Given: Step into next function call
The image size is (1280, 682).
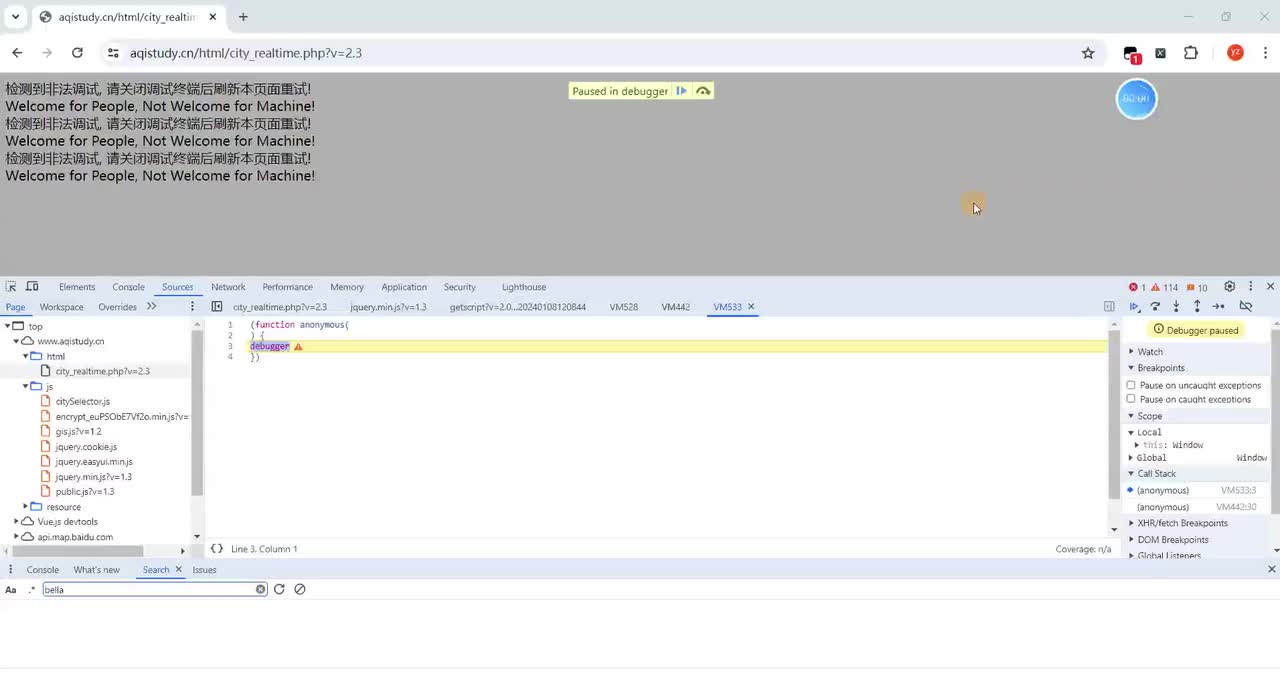Looking at the screenshot, I should coord(1176,307).
